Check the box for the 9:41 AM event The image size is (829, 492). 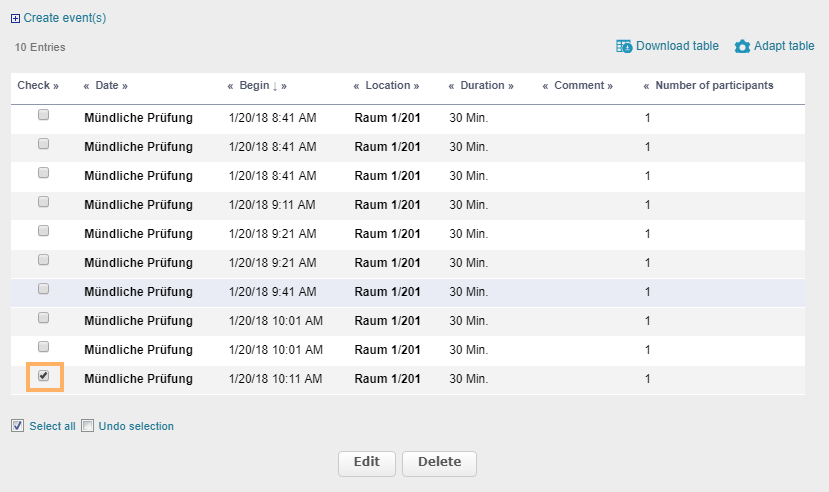tap(43, 289)
